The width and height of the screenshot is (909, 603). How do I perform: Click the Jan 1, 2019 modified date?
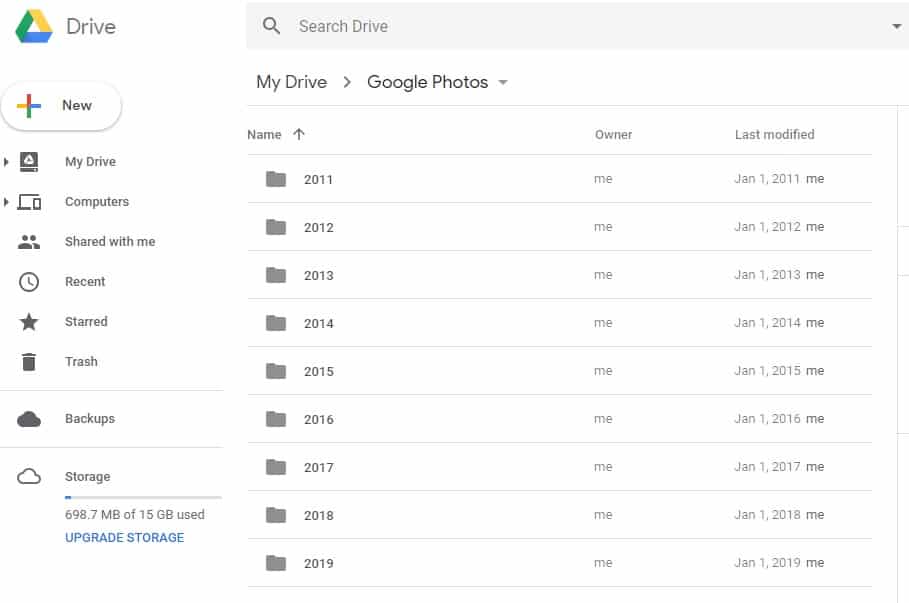[767, 562]
